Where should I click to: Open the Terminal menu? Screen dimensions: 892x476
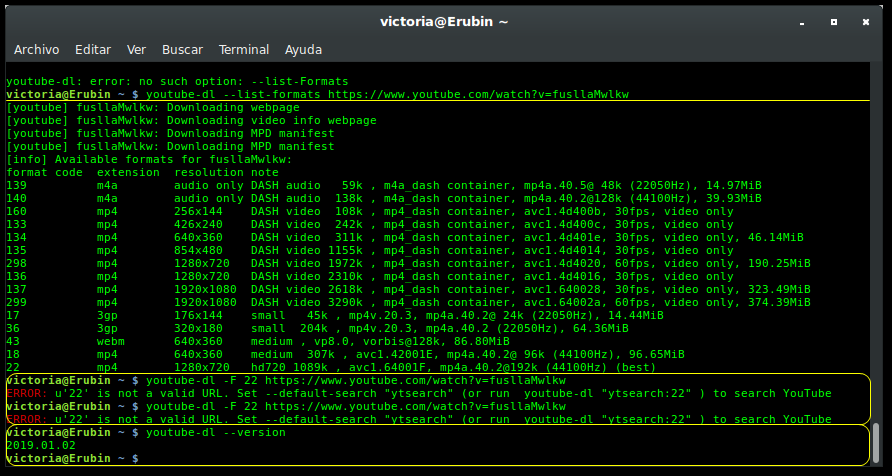(x=243, y=49)
